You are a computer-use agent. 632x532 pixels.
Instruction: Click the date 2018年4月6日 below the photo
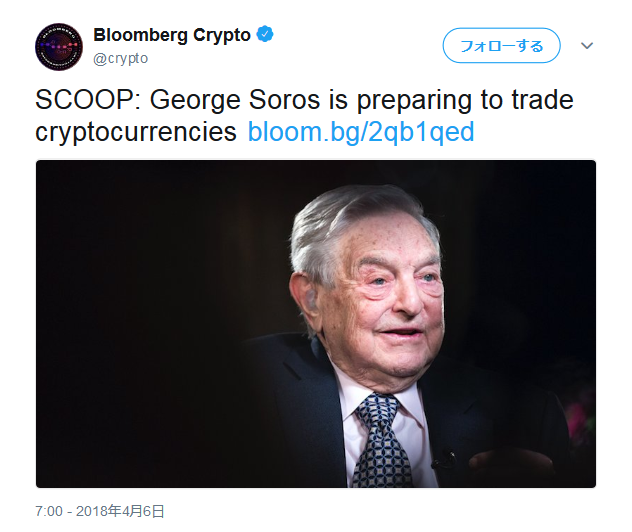pyautogui.click(x=120, y=511)
